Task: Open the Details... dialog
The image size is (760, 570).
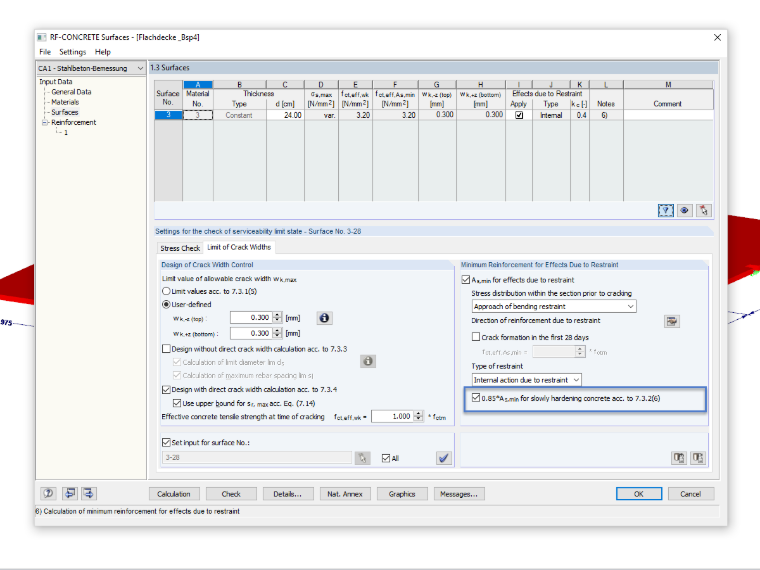Action: (x=287, y=494)
